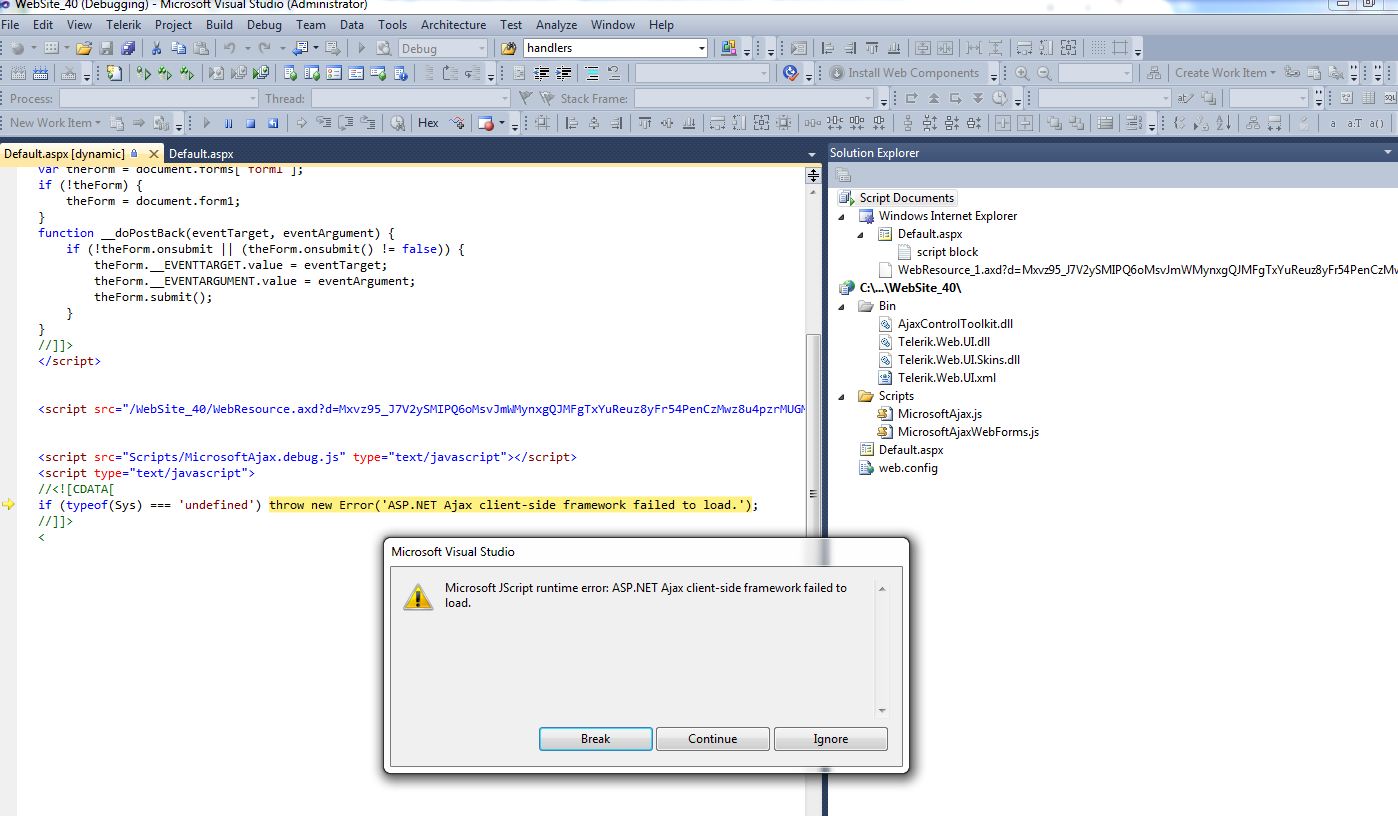
Task: Click the Stop Debugging square icon
Action: point(250,123)
